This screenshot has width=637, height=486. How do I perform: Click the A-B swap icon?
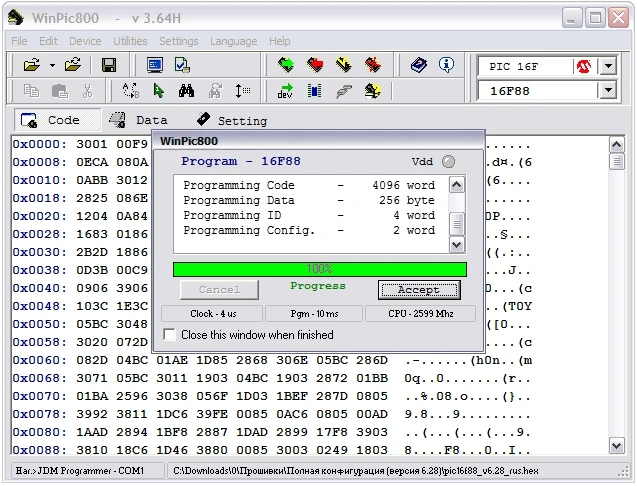coord(131,90)
